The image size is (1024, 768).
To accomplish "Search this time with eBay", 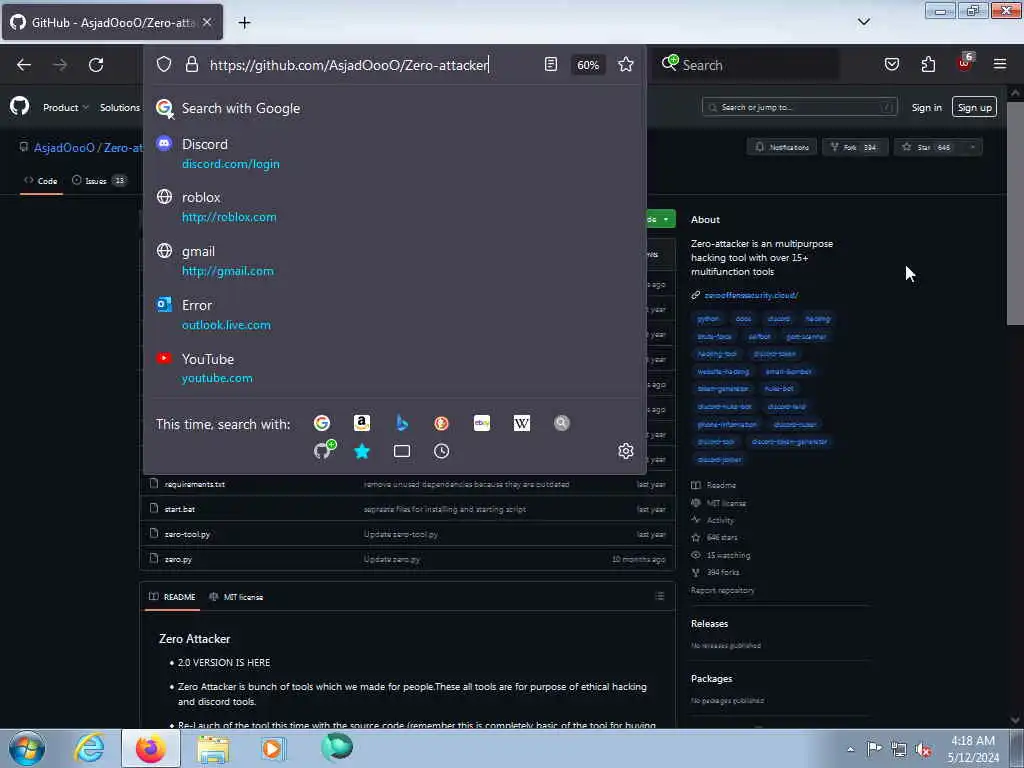I will click(x=482, y=423).
